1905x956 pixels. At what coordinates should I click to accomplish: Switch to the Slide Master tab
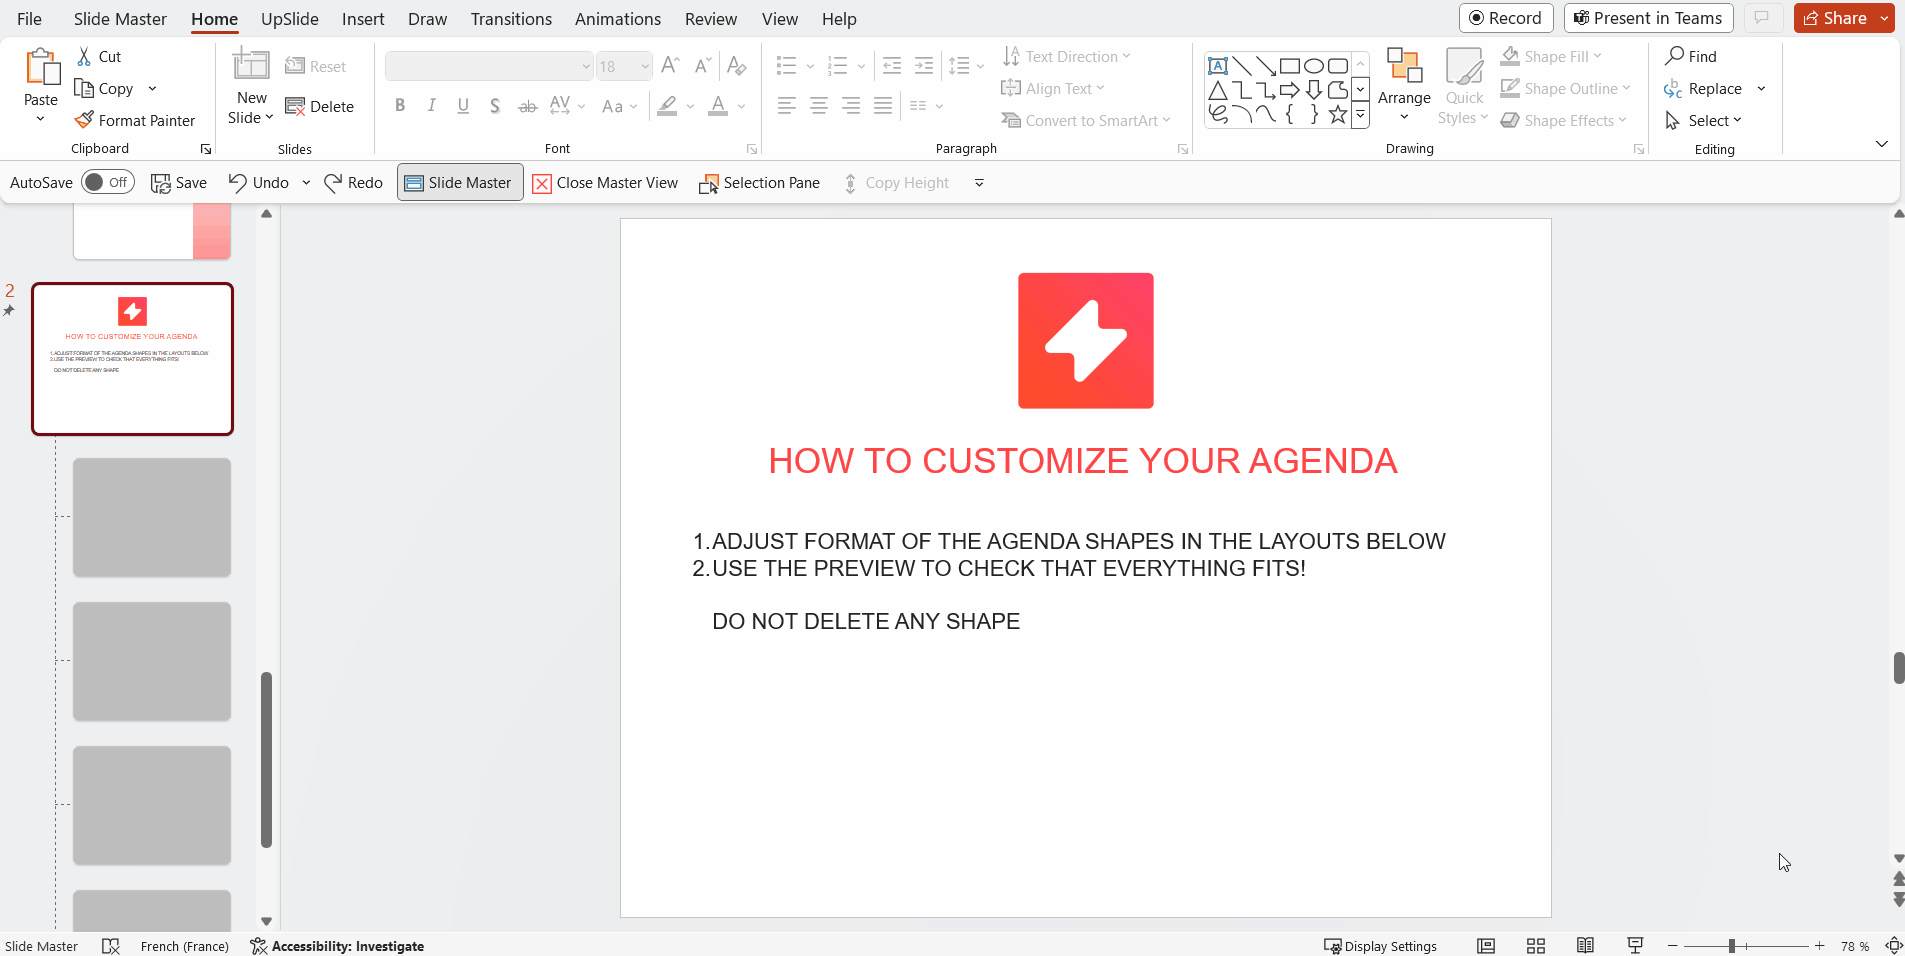pyautogui.click(x=120, y=19)
